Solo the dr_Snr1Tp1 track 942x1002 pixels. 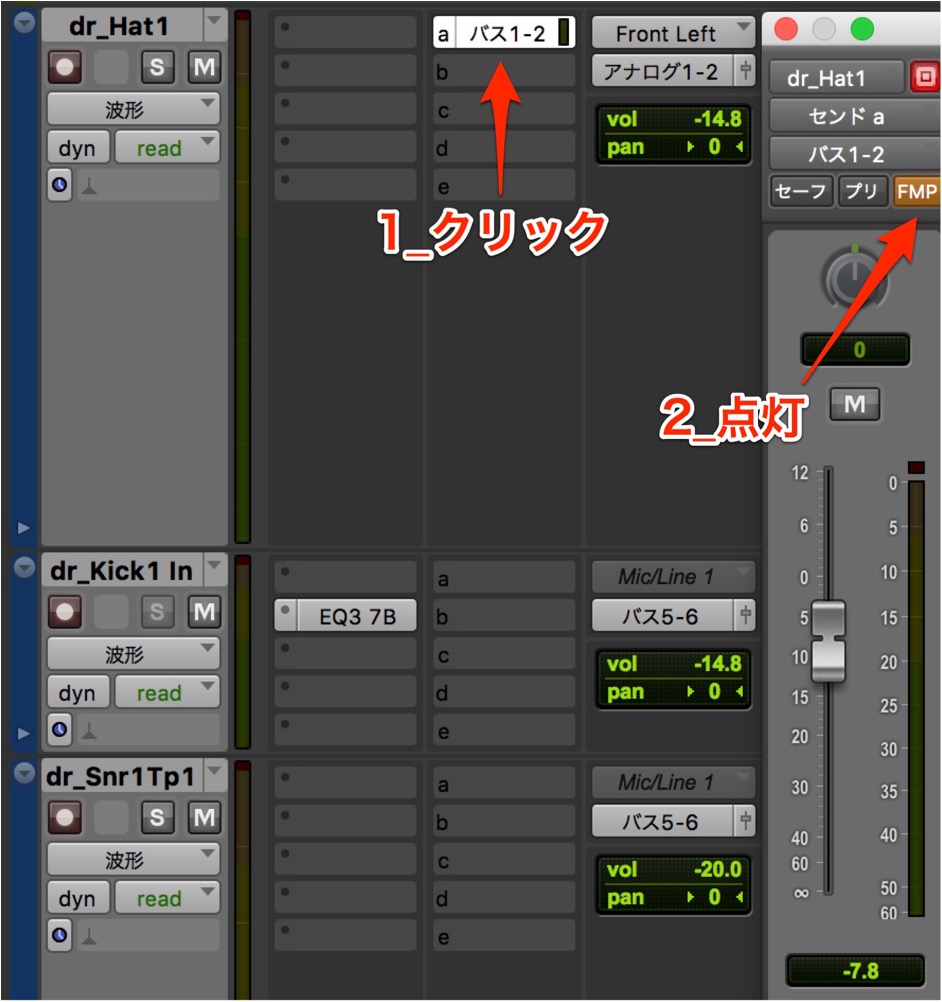[157, 817]
